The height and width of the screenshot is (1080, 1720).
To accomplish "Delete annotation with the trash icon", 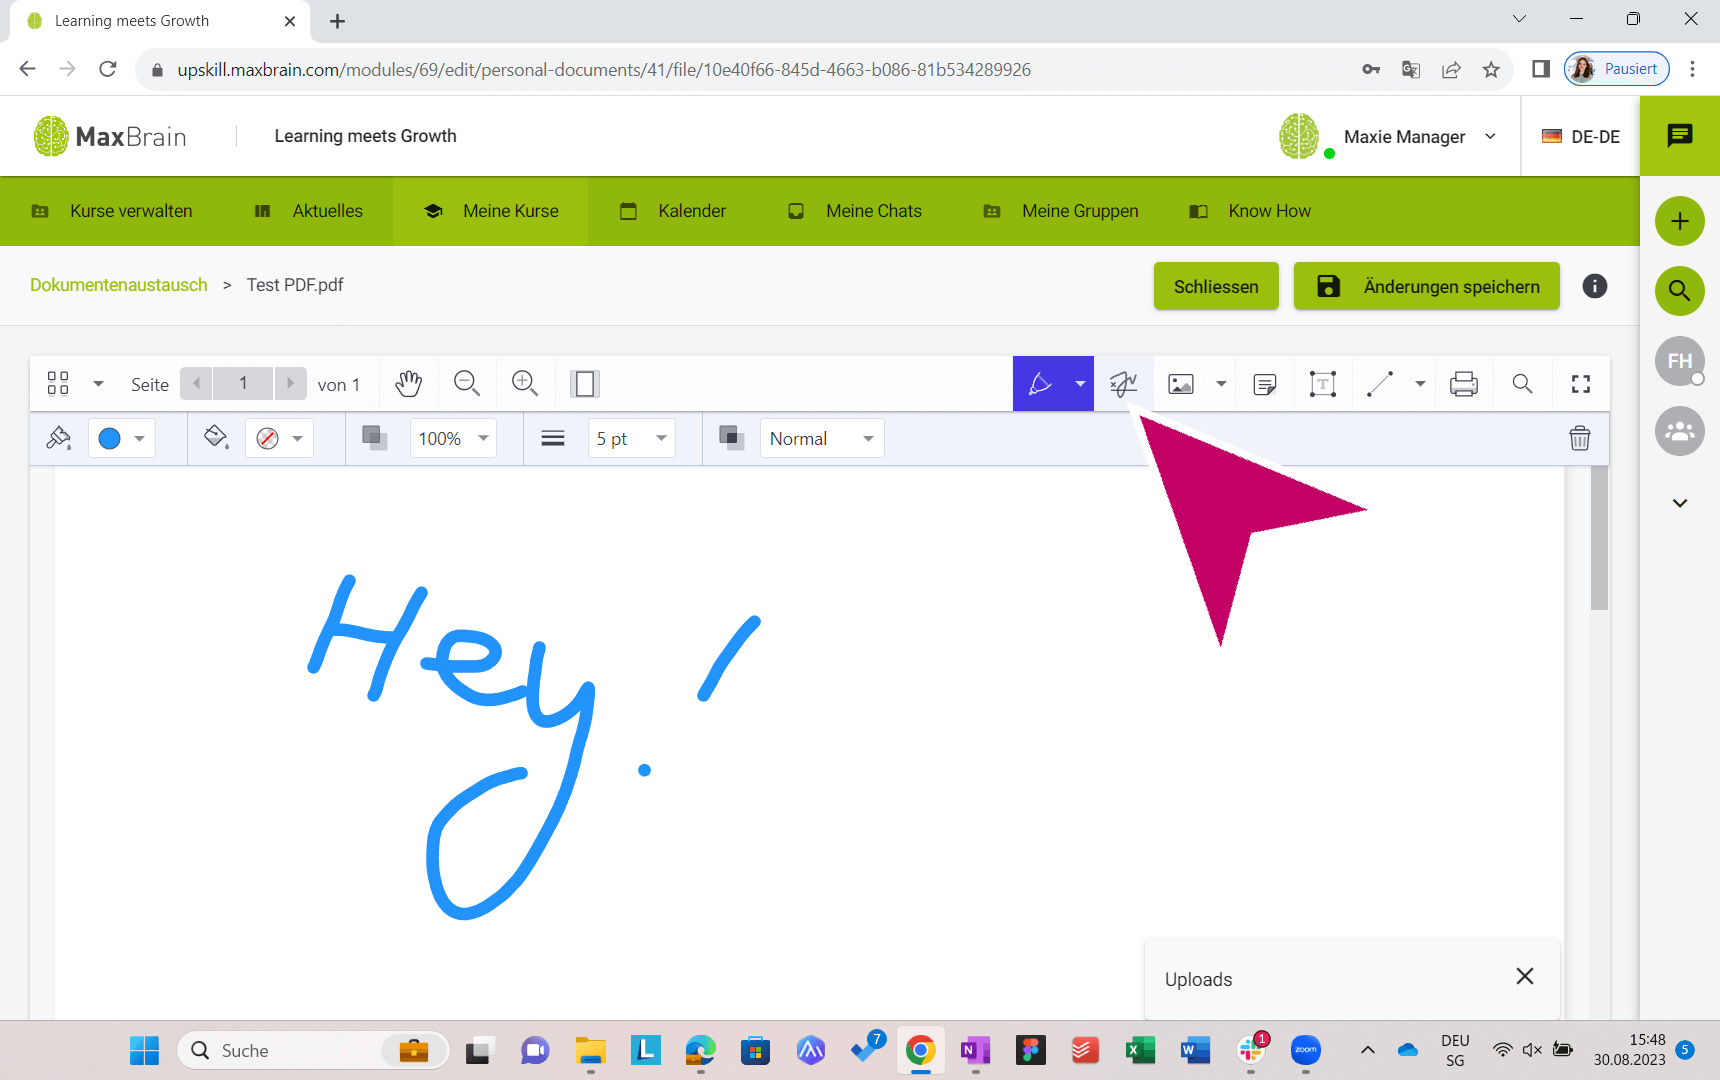I will click(1580, 438).
